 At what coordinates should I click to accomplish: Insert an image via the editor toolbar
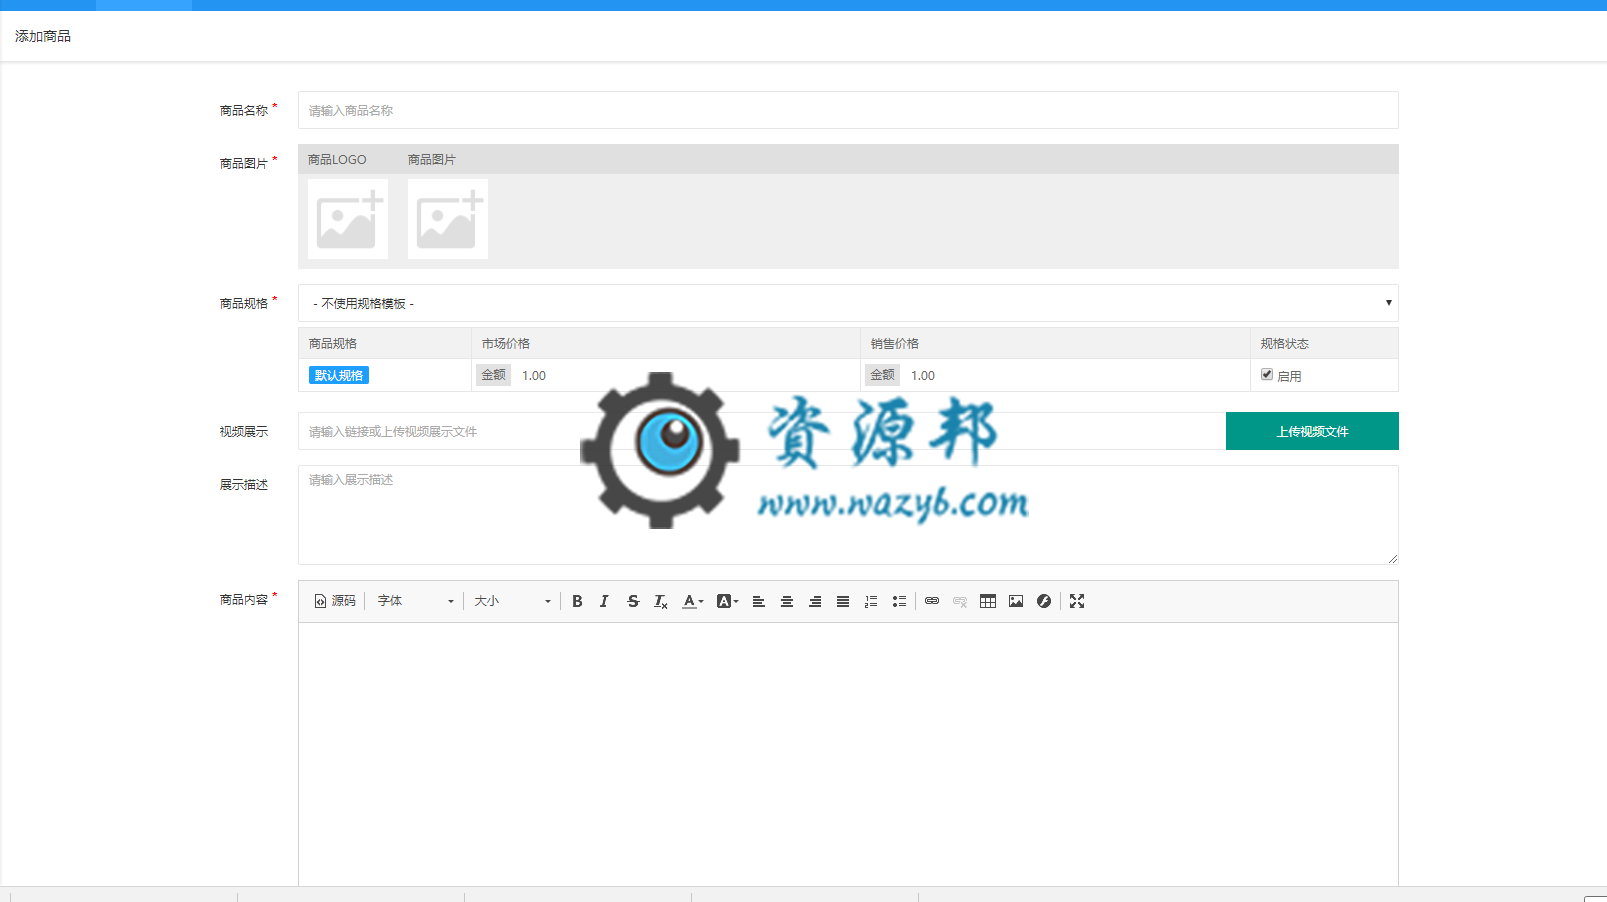click(1016, 601)
